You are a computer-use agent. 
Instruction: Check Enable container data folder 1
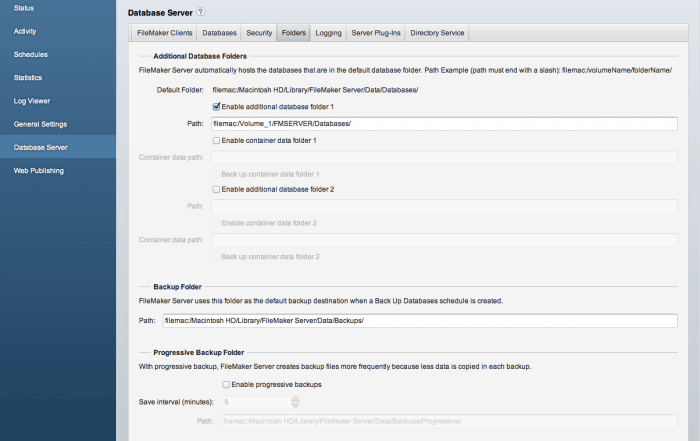(217, 141)
